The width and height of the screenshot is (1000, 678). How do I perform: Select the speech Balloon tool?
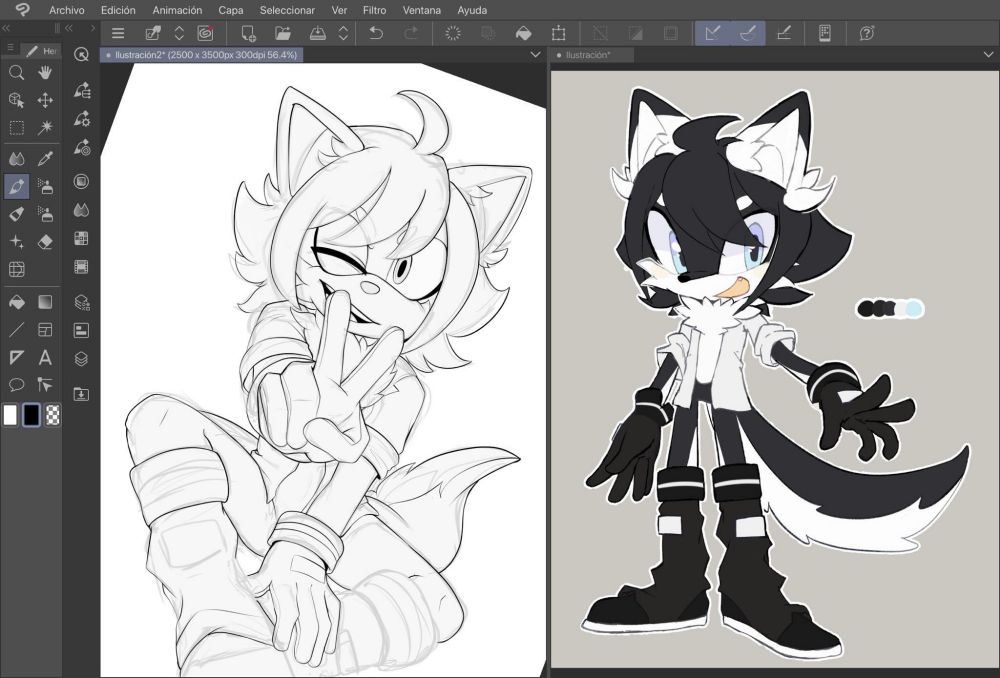(17, 385)
